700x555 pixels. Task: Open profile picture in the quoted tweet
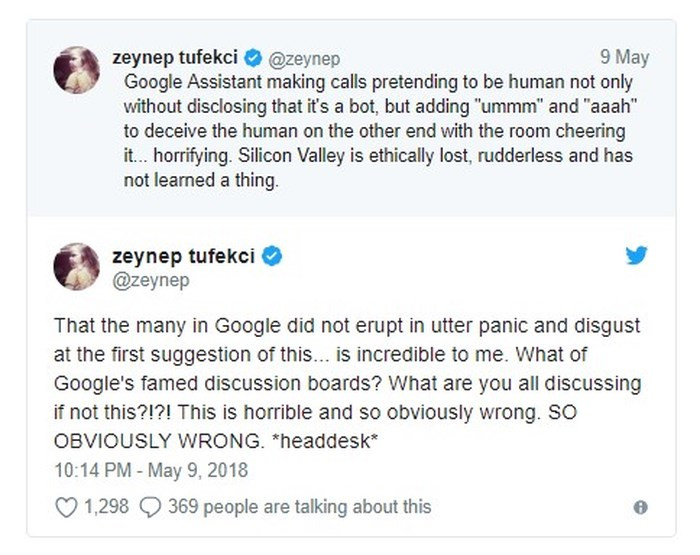pos(75,70)
